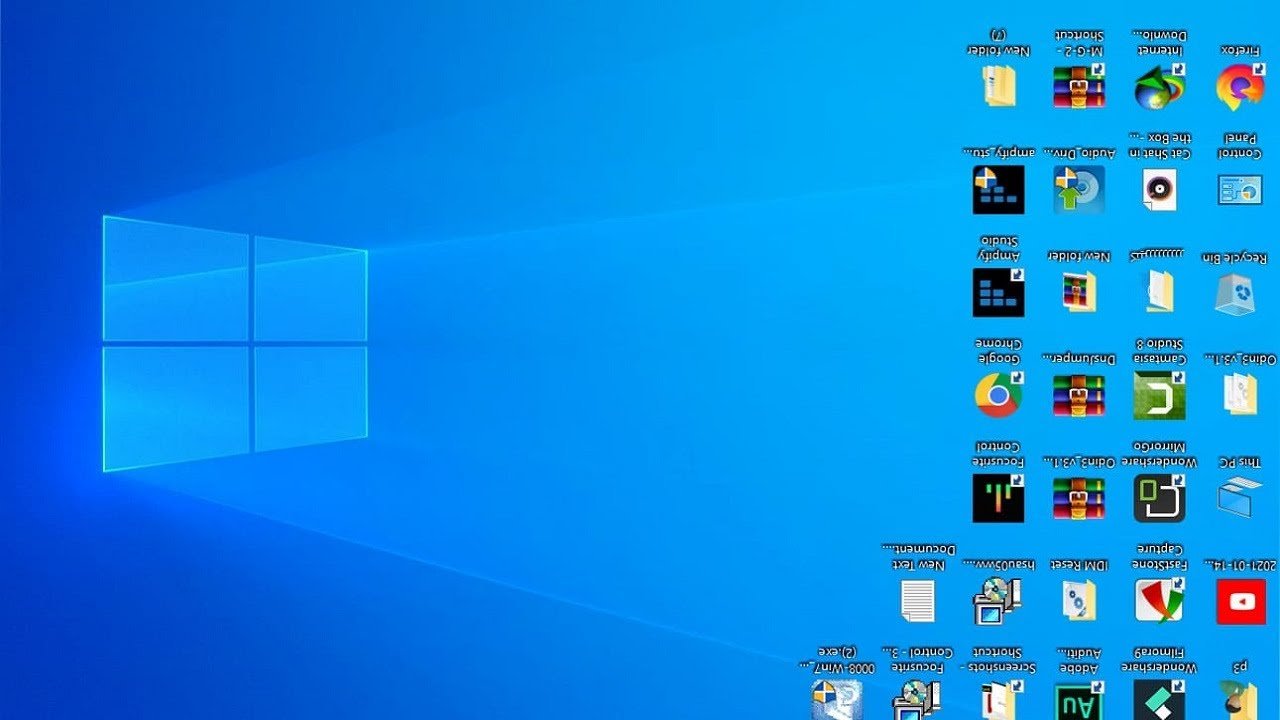Viewport: 1280px width, 720px height.
Task: Select the Cat Shat in the Box file
Action: pyautogui.click(x=1160, y=189)
